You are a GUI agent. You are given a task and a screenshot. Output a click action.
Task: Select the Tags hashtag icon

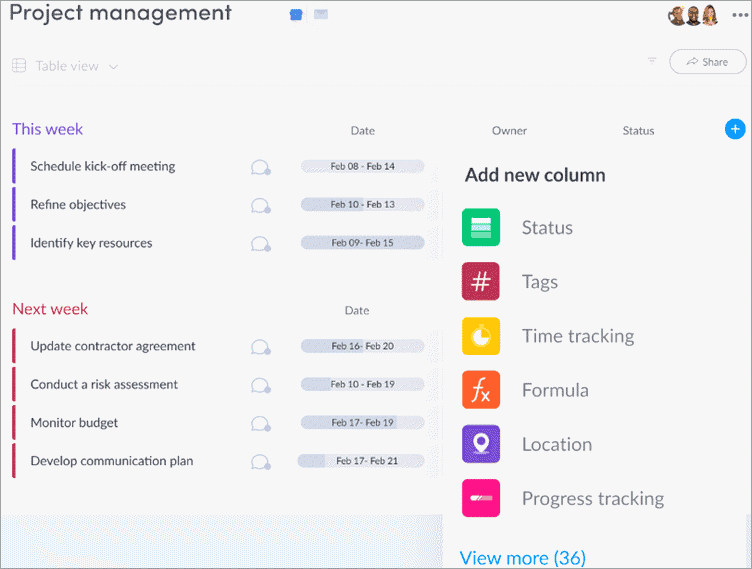point(481,281)
